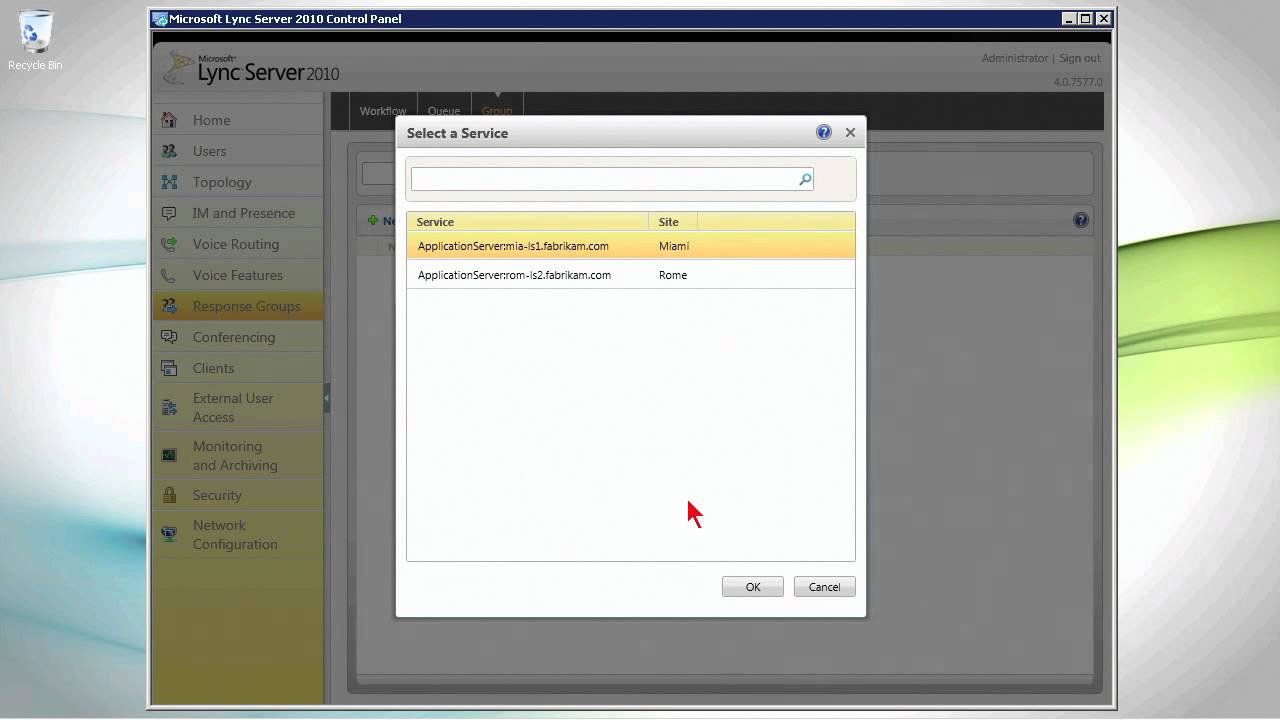Open the Voice Features navigation item
This screenshot has width=1280, height=720.
coord(238,275)
